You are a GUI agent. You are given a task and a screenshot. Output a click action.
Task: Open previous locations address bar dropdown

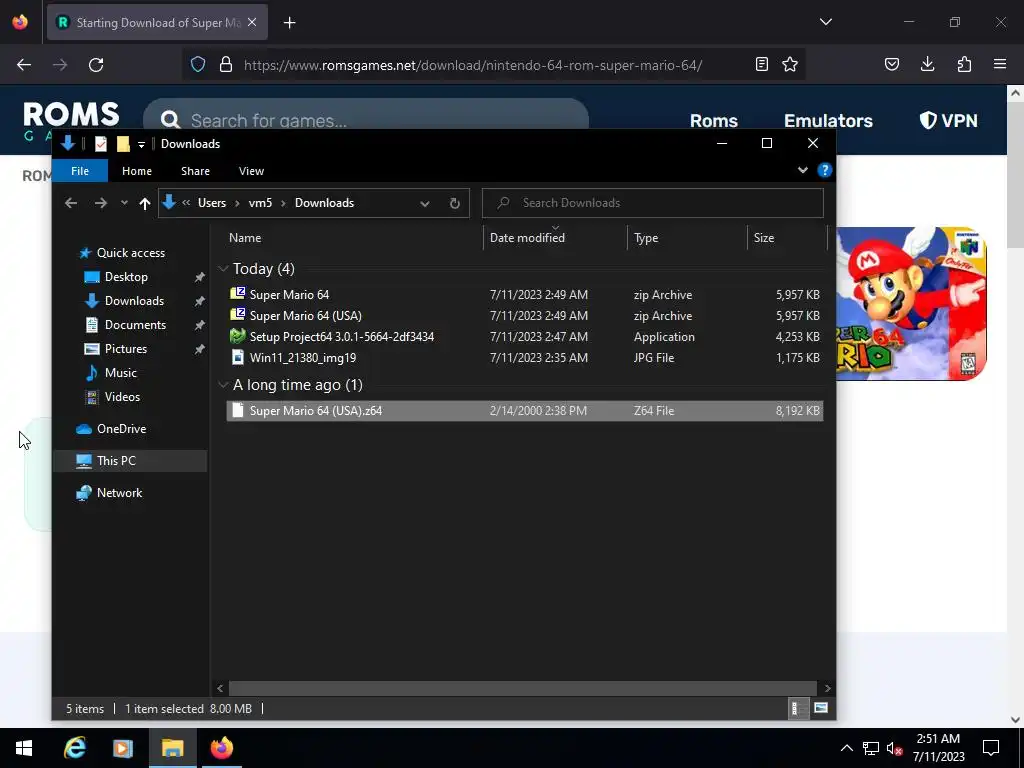(424, 204)
